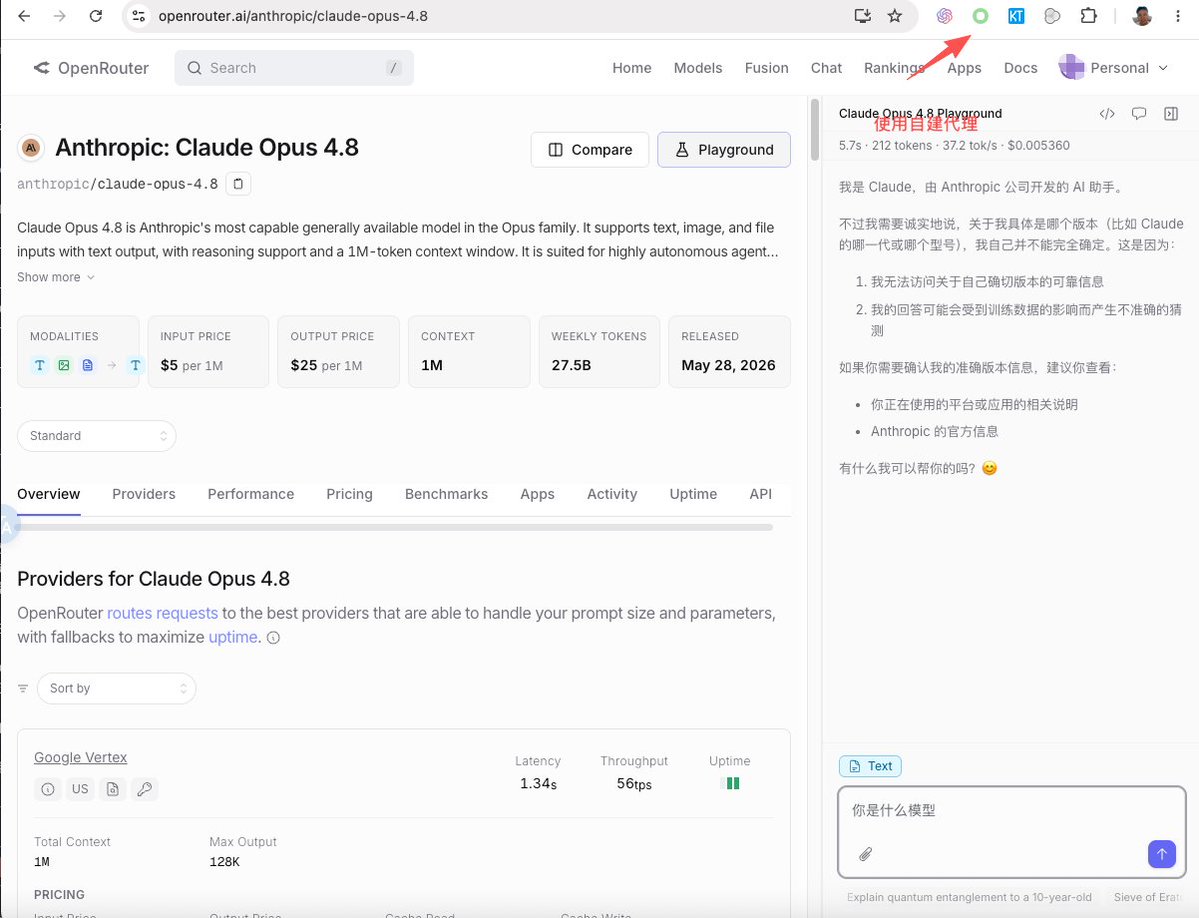This screenshot has height=918, width=1199.
Task: Open the Personal account dropdown
Action: [x=1113, y=67]
